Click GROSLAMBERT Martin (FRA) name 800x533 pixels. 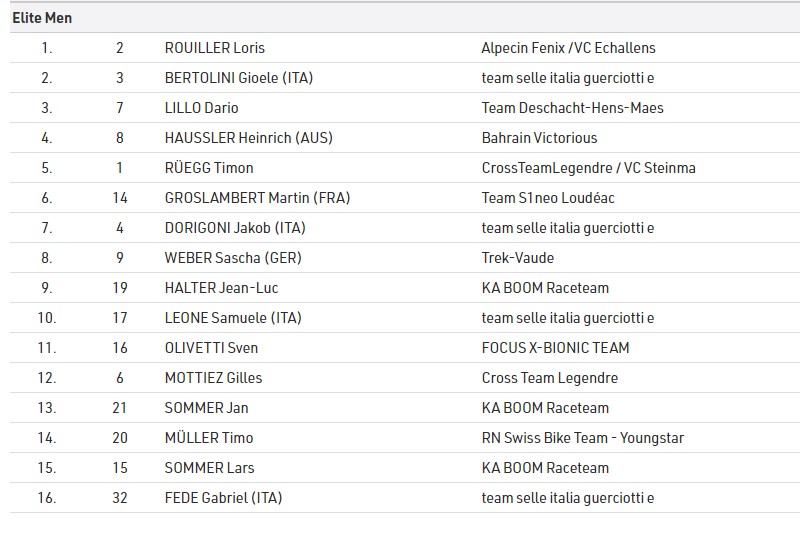(258, 198)
